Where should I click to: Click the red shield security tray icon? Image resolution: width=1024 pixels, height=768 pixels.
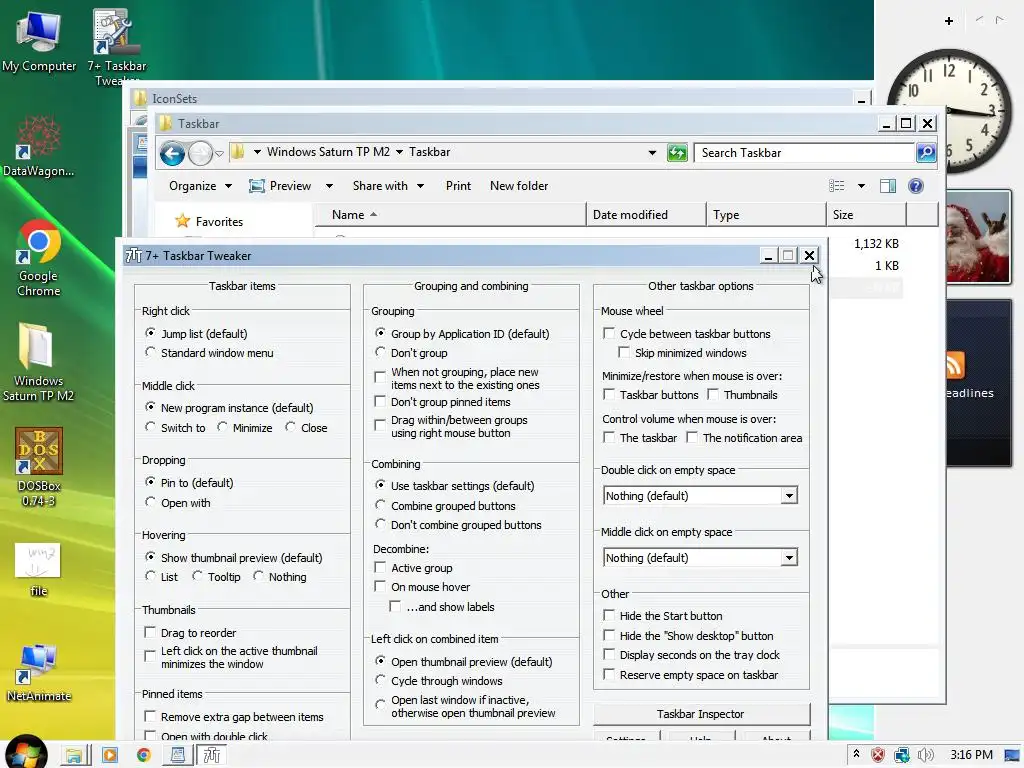click(878, 756)
